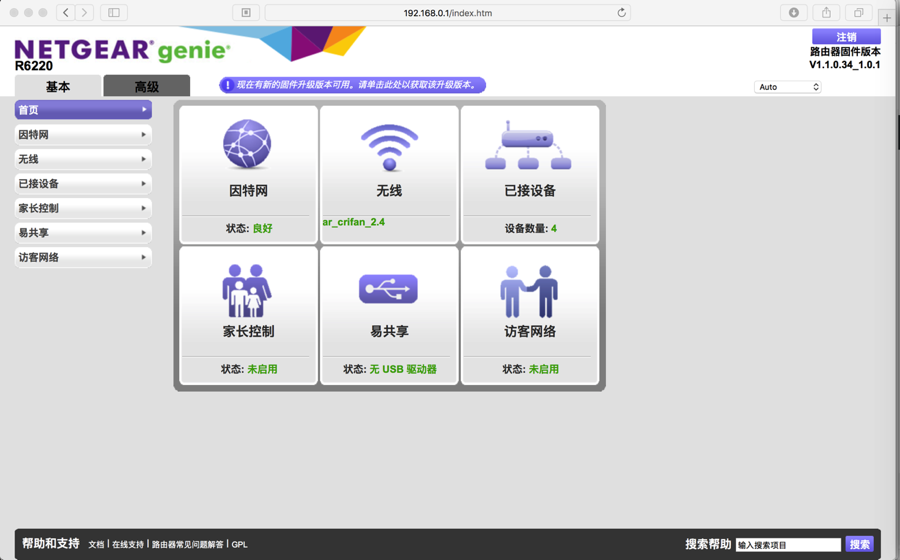Click the 状态: 良好 internet status text
This screenshot has height=560, width=900.
249,228
